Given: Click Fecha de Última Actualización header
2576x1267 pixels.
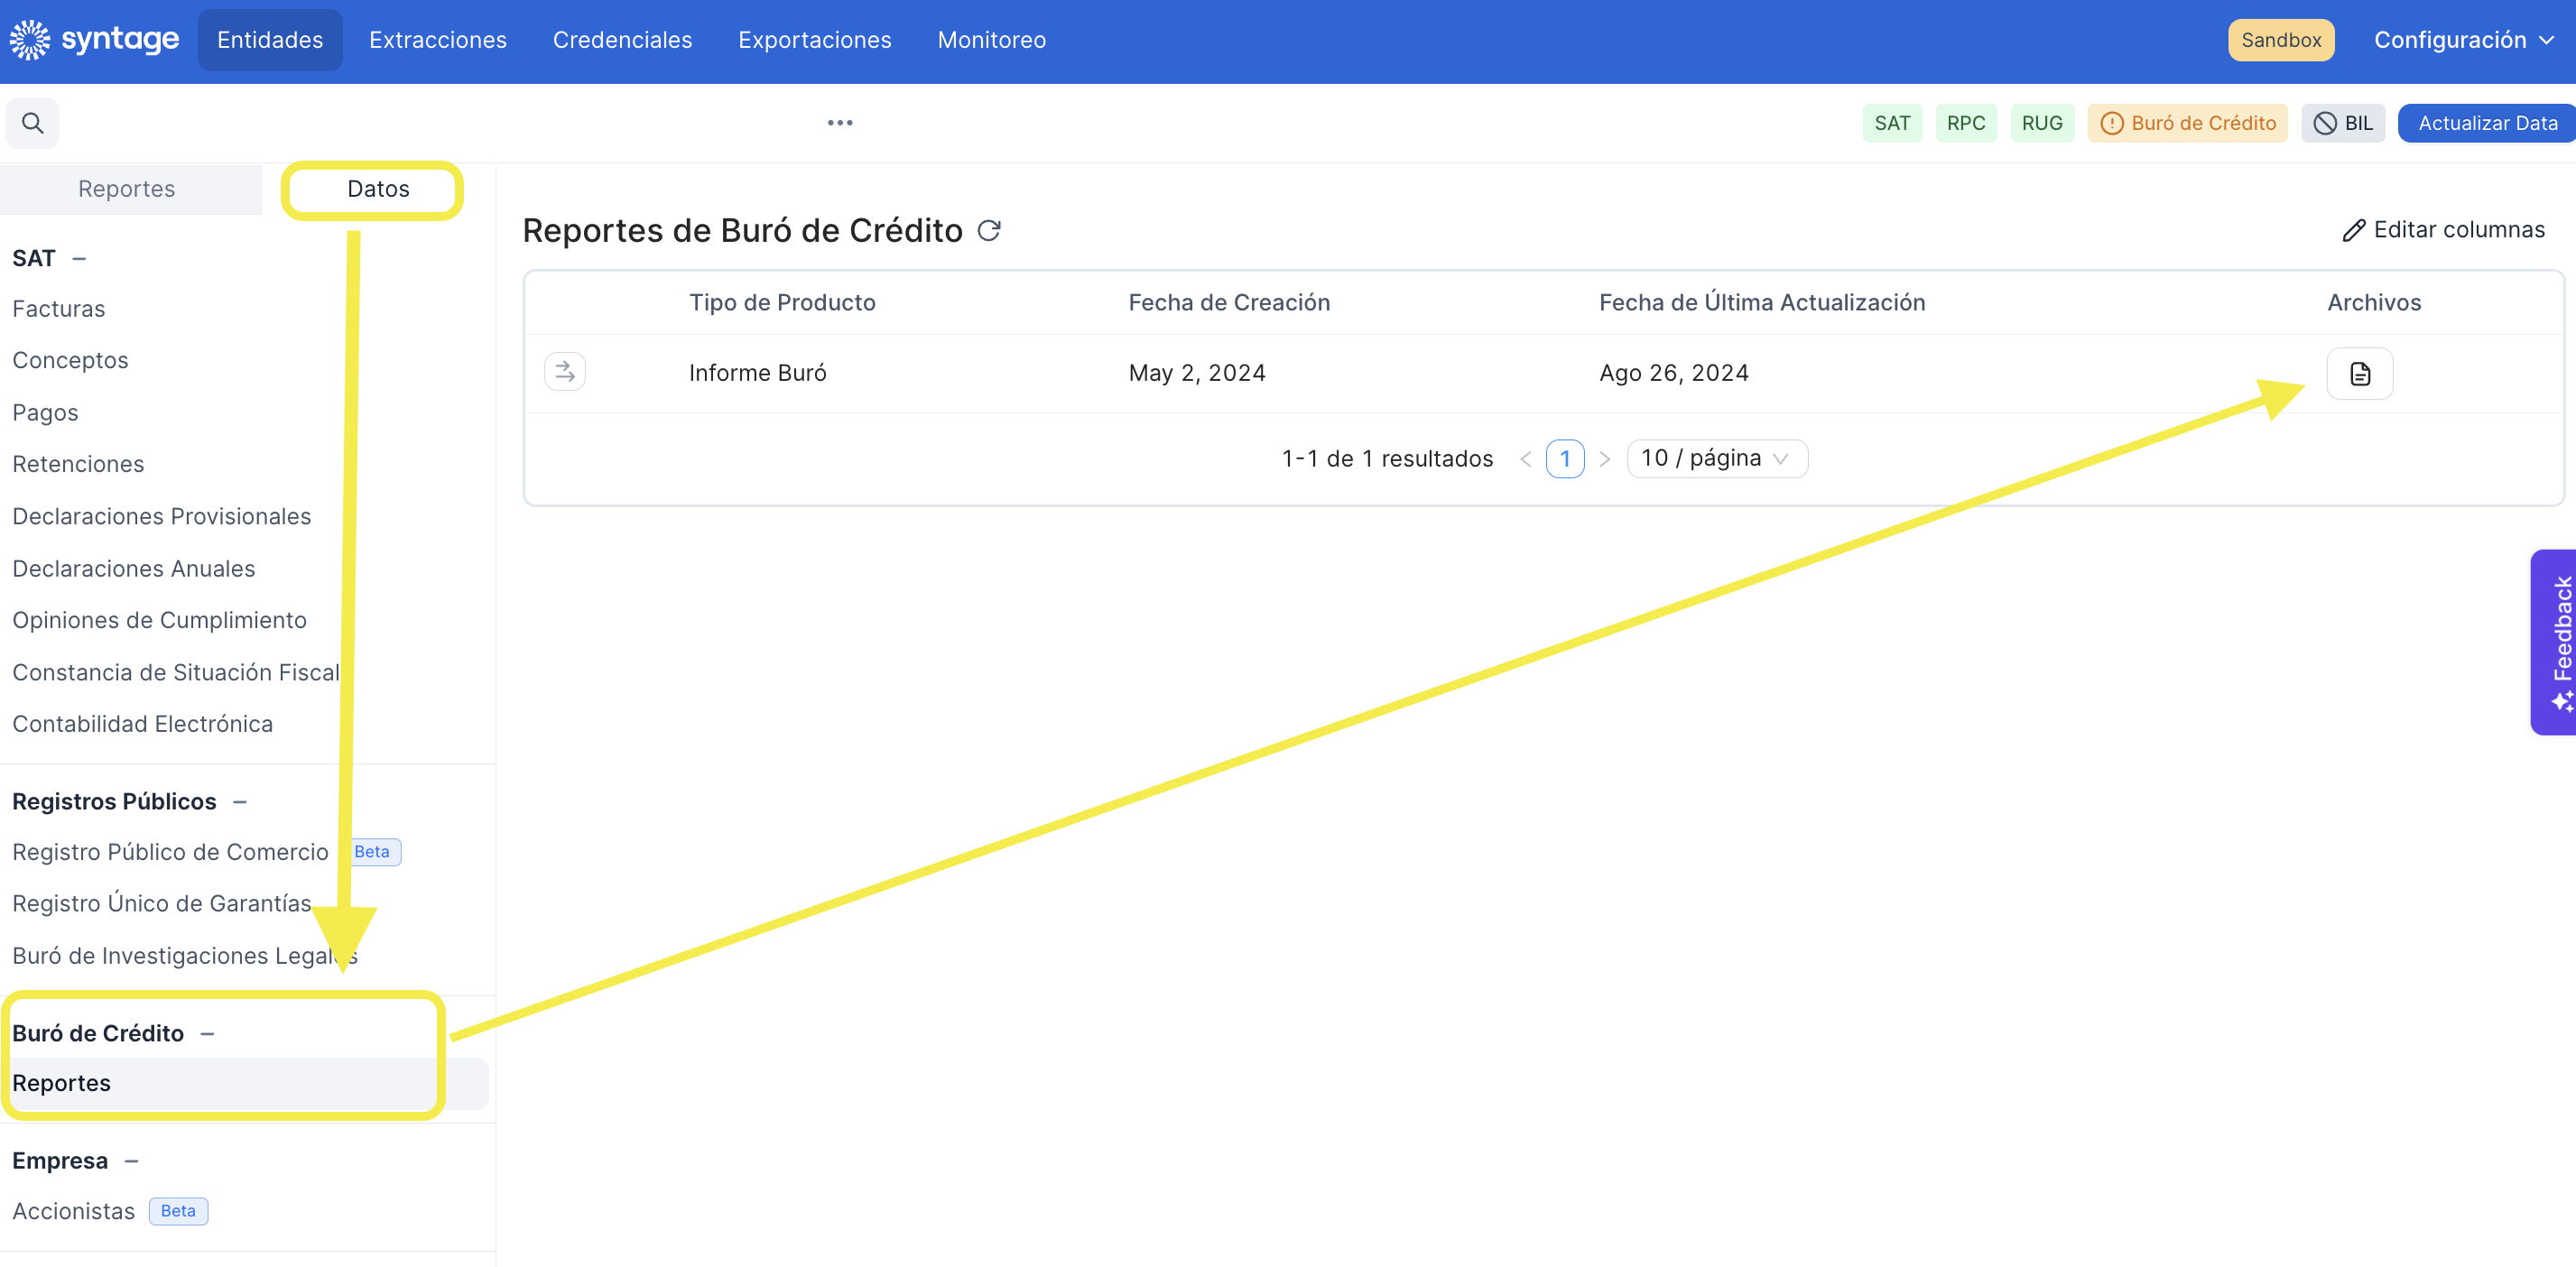Looking at the screenshot, I should click(x=1762, y=303).
